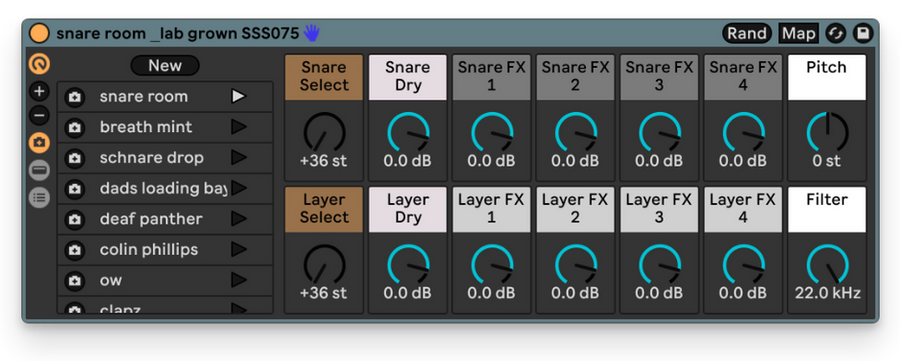The height and width of the screenshot is (361, 900).
Task: Toggle the grey chain selector view icon
Action: click(x=39, y=170)
